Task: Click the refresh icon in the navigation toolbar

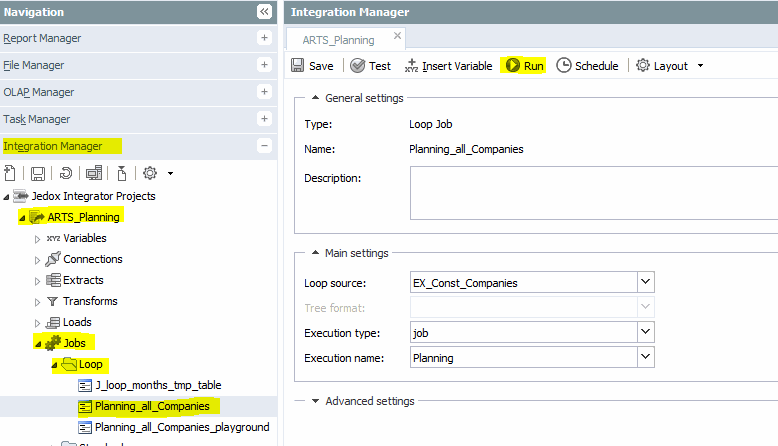Action: (x=65, y=173)
